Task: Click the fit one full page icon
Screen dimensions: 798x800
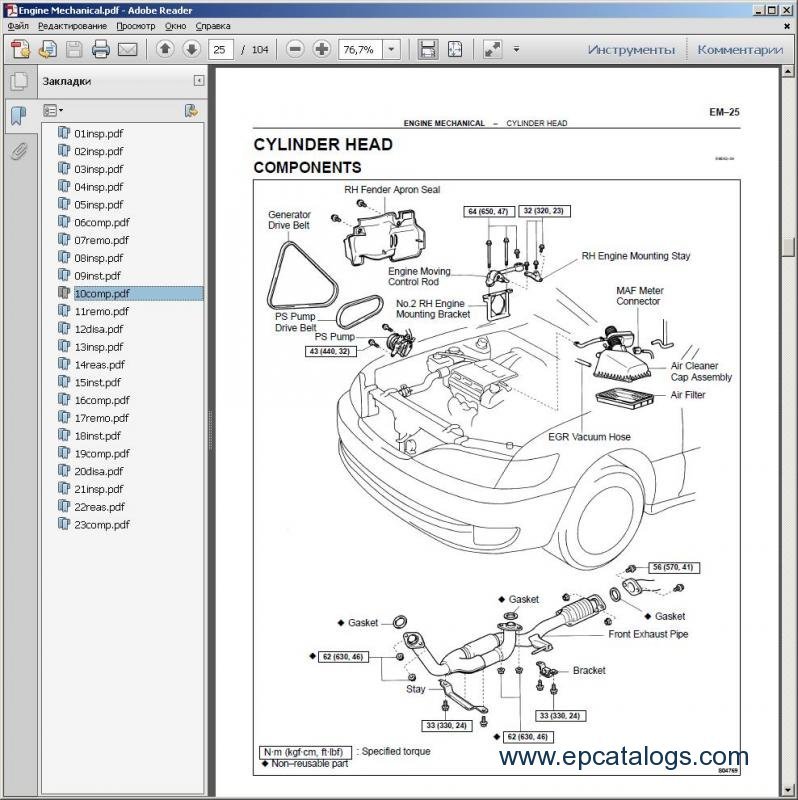Action: click(455, 49)
